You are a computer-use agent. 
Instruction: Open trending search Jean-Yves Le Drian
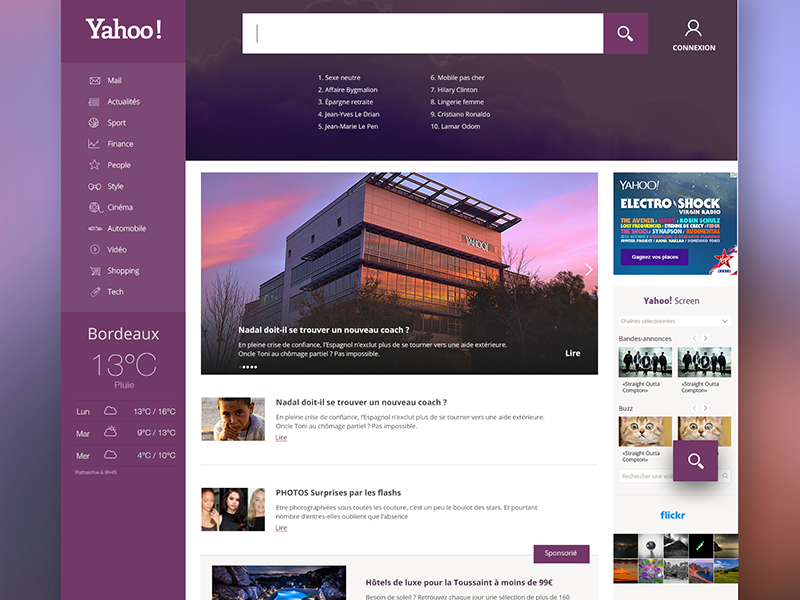[349, 114]
